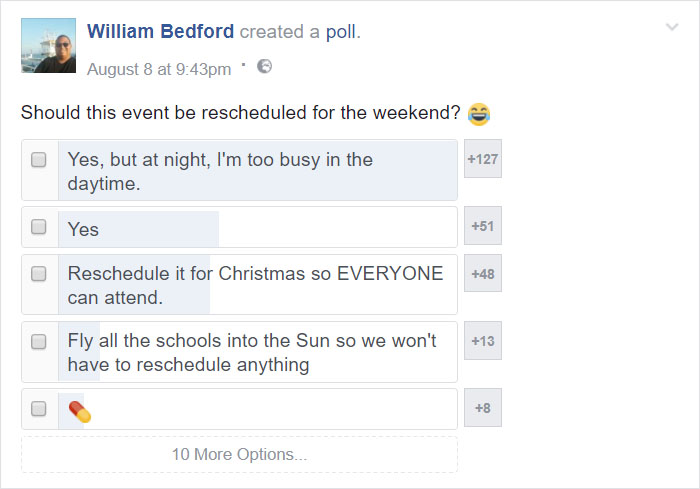Click the 'poll' link in header
This screenshot has height=489, width=700.
click(342, 32)
